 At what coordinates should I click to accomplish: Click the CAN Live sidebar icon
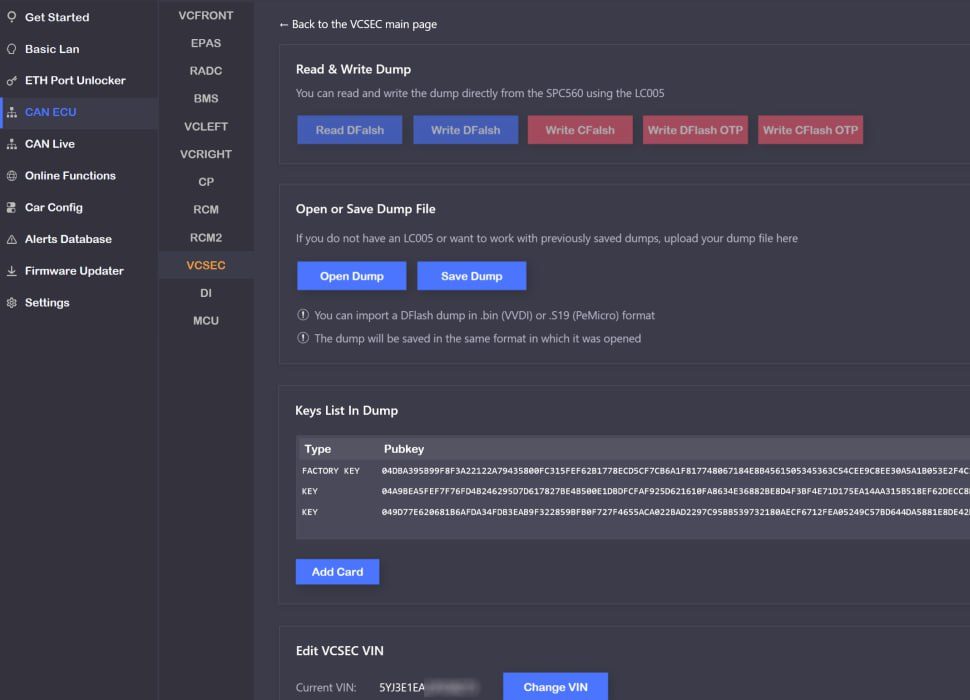click(x=12, y=144)
